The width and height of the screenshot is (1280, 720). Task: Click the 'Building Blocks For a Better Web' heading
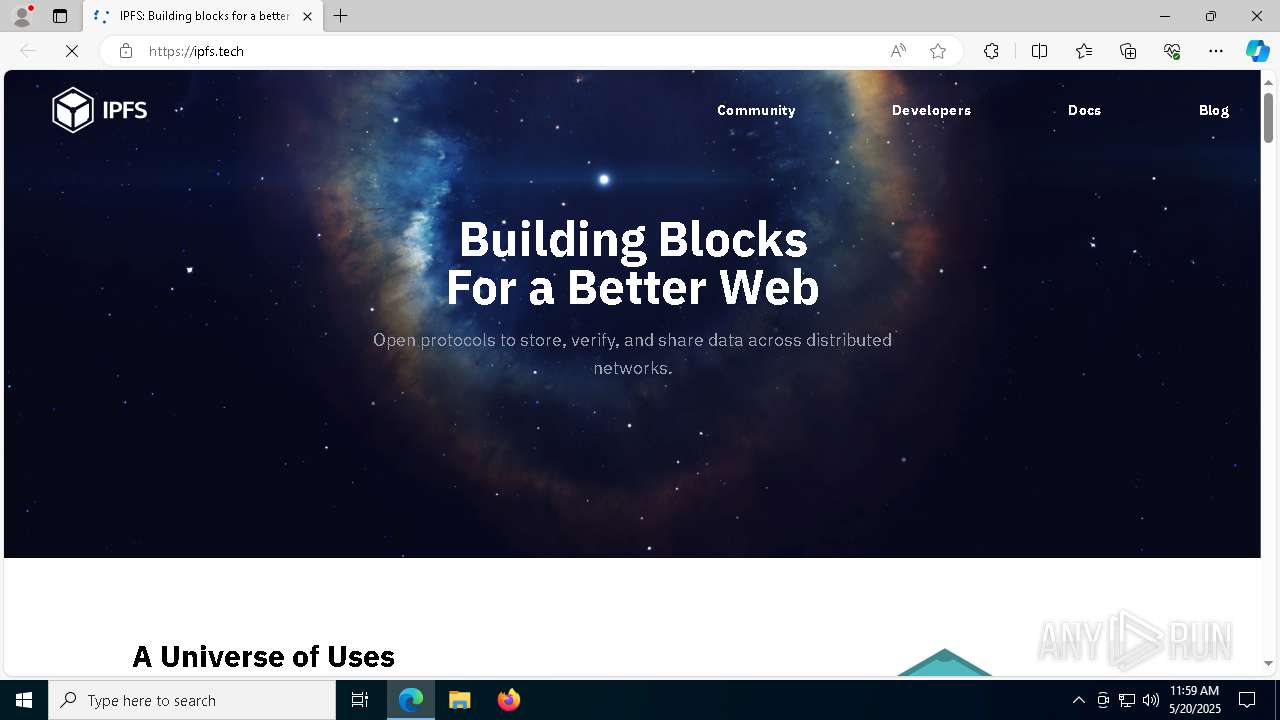[632, 263]
